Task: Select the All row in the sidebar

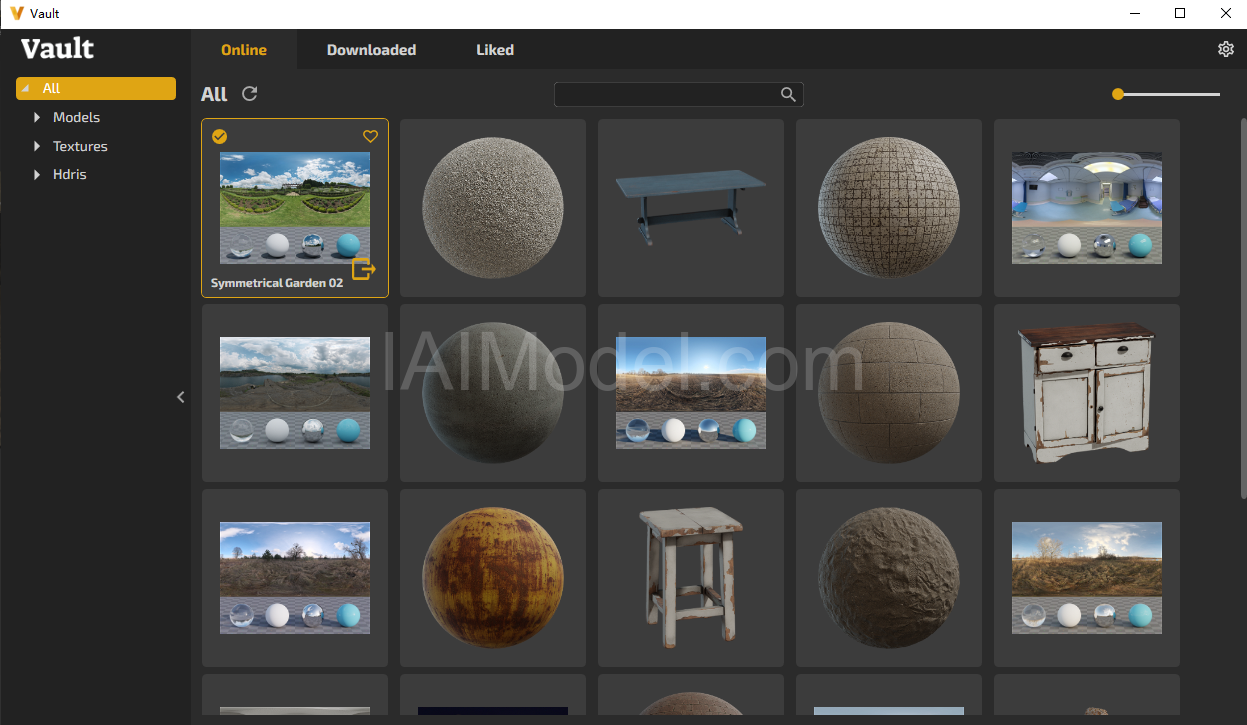Action: pos(96,89)
